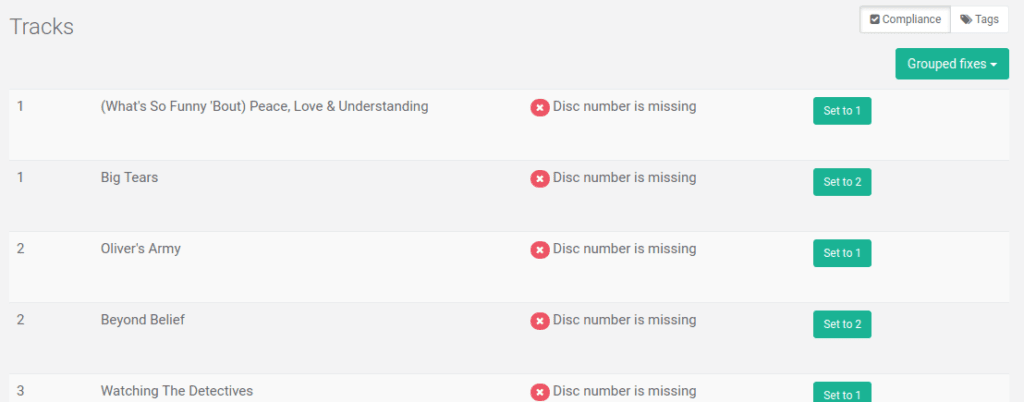
Task: Select the Oliver's Army track title
Action: pyautogui.click(x=140, y=249)
